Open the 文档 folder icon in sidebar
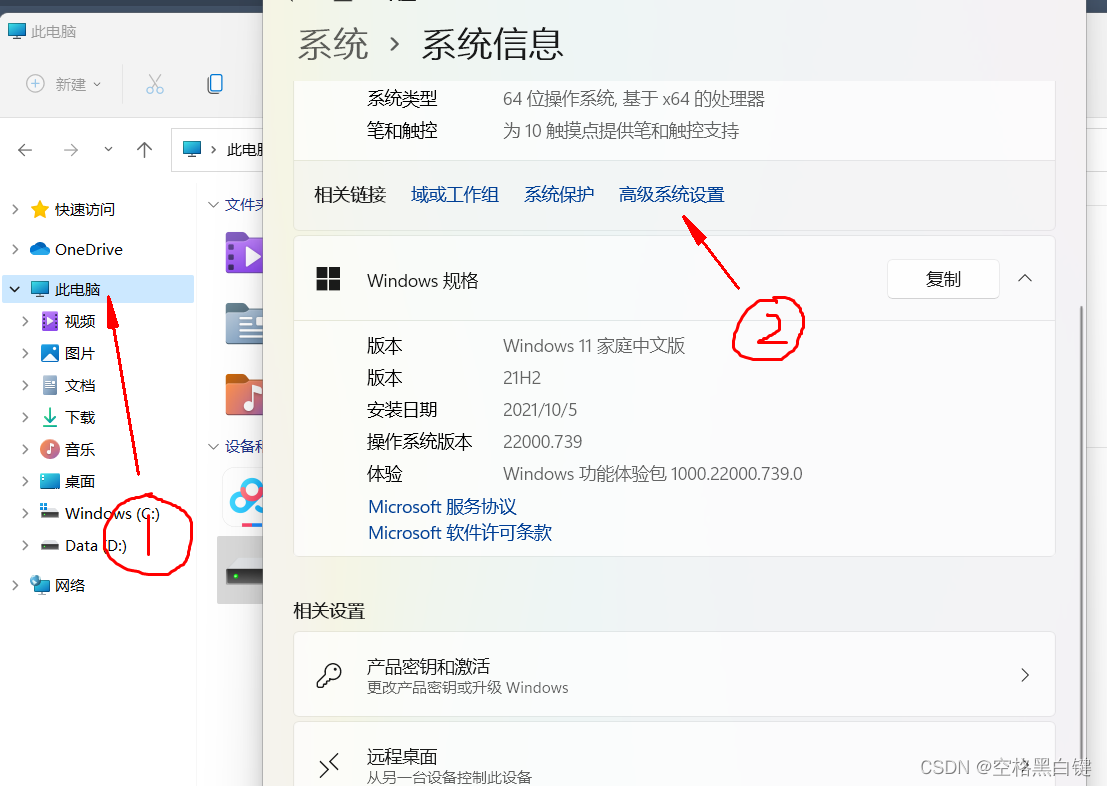The width and height of the screenshot is (1107, 786). 50,386
